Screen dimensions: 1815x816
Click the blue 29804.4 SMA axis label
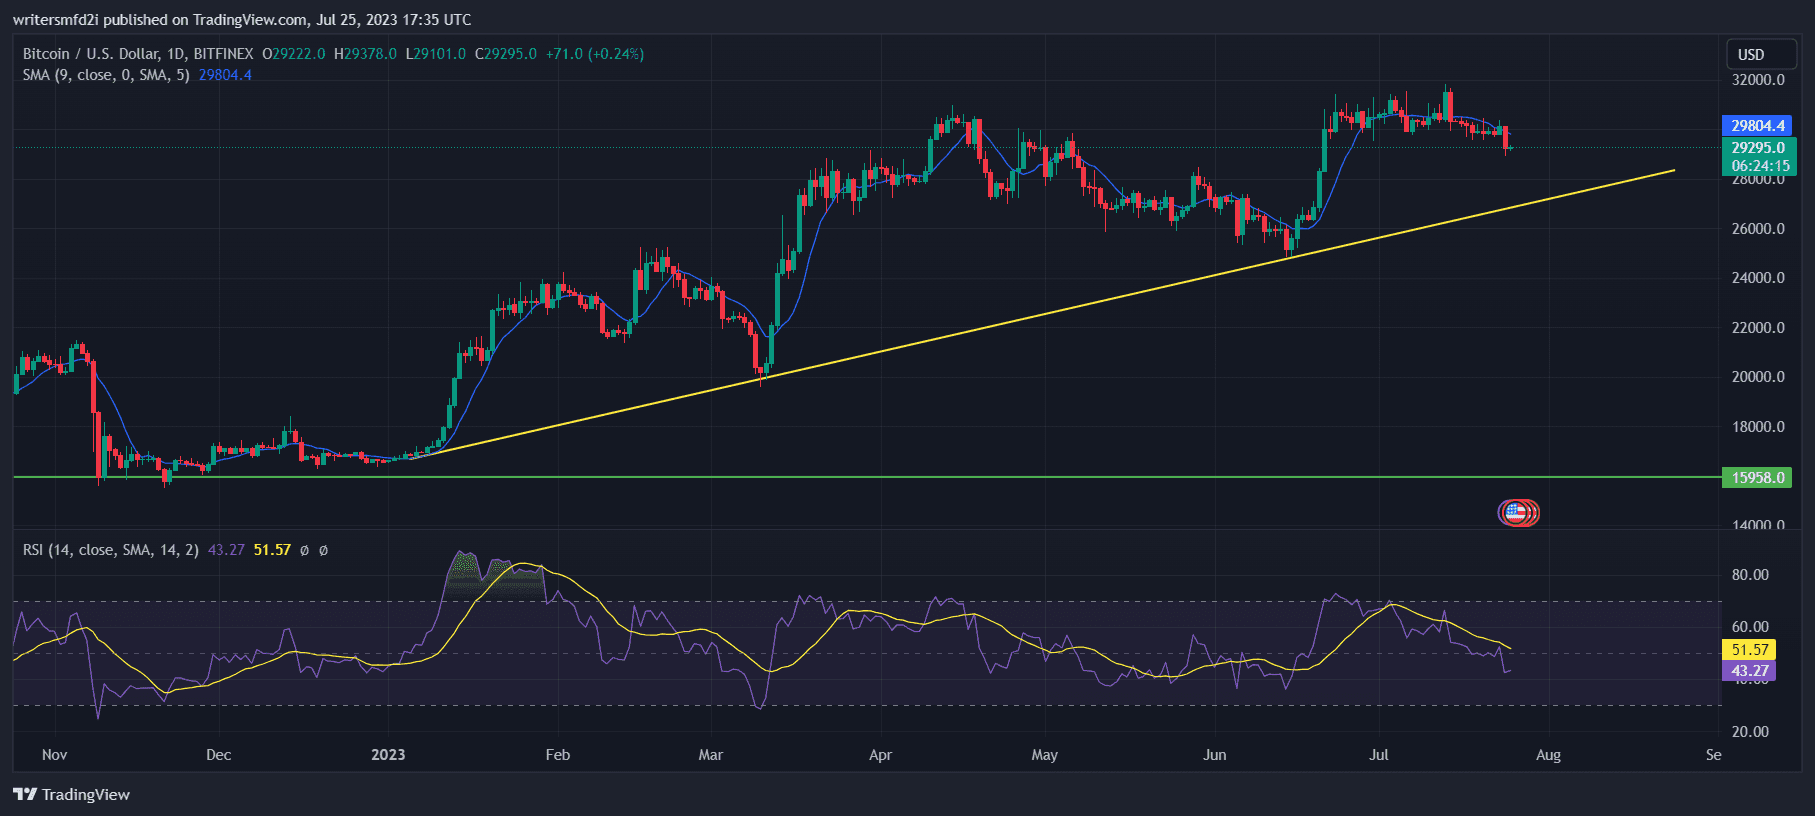(1758, 126)
